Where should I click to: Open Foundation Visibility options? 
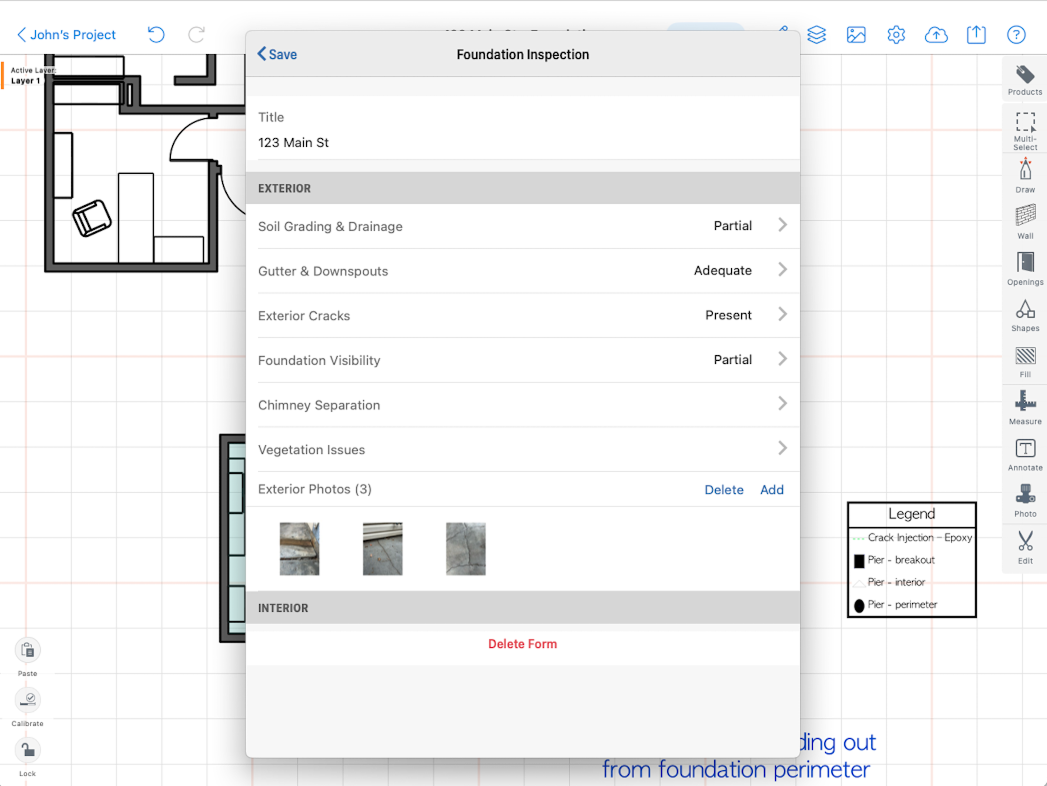[522, 360]
